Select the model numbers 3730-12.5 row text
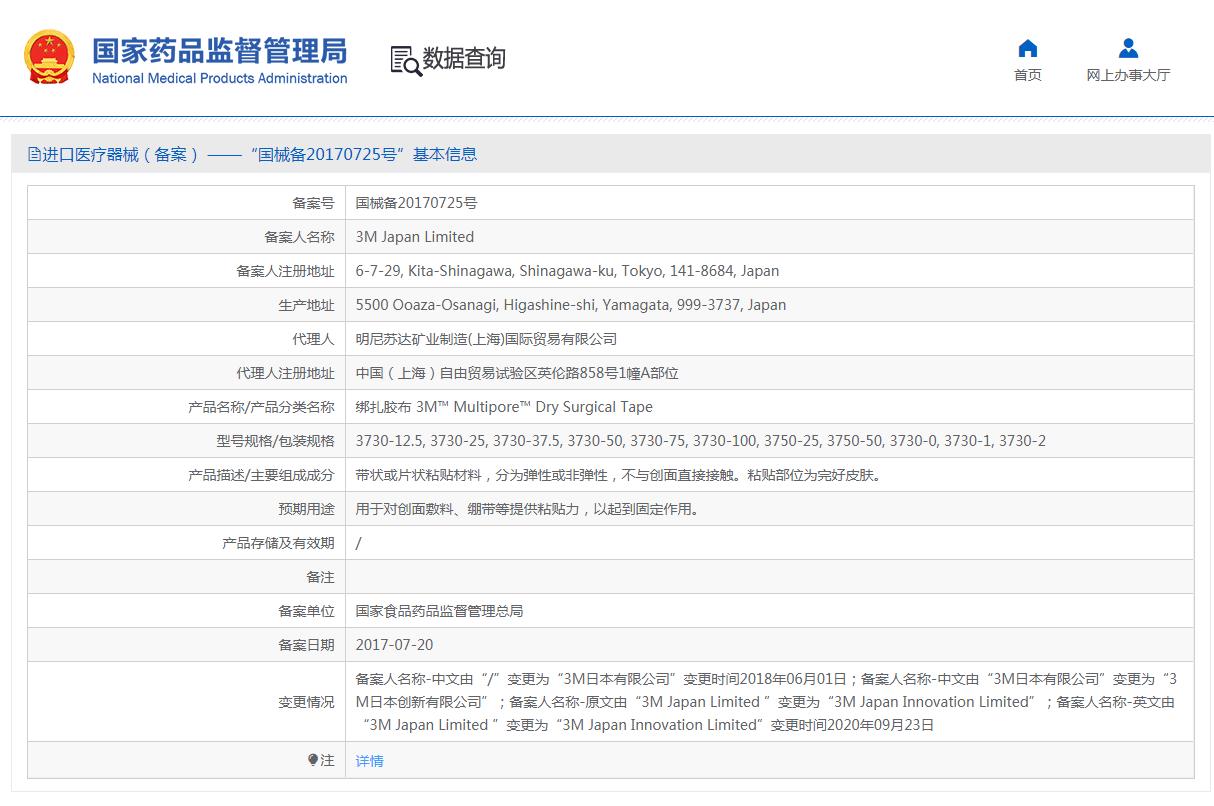 701,441
